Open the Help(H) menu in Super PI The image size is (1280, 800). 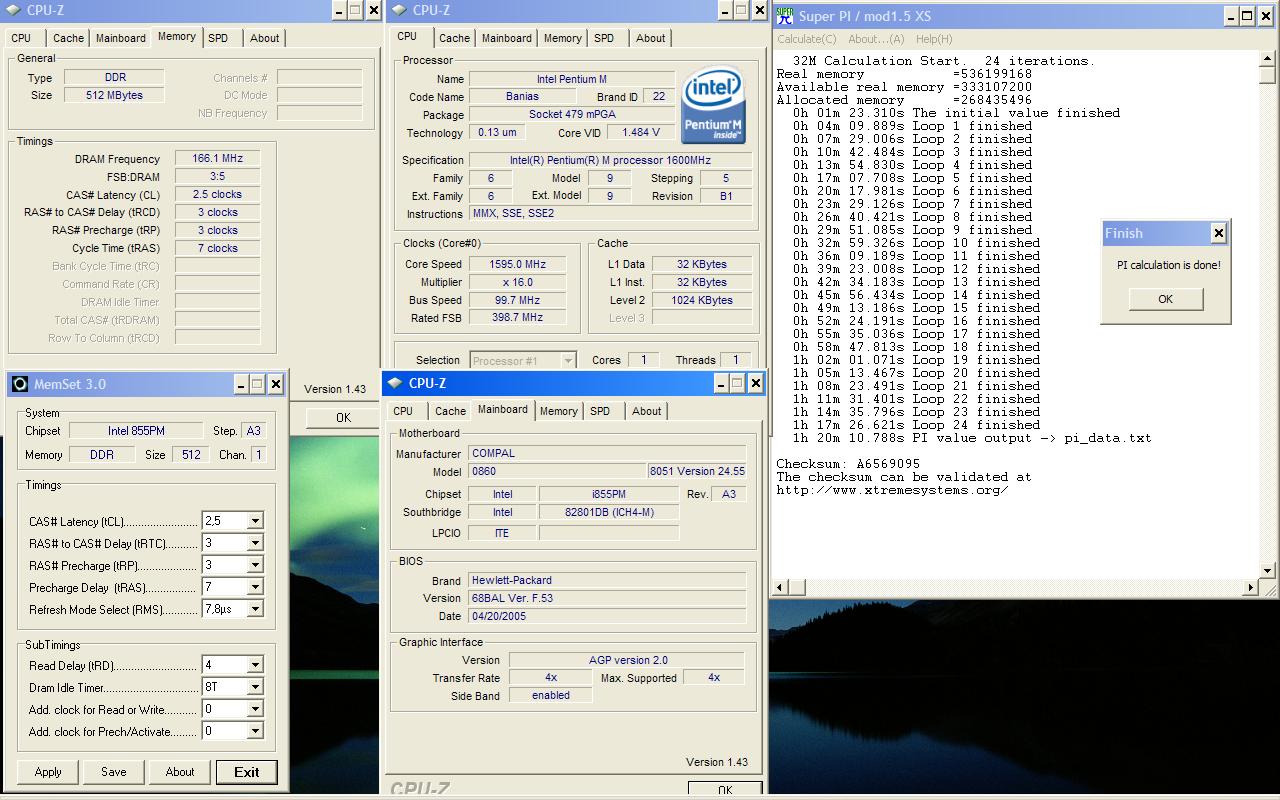(x=934, y=39)
